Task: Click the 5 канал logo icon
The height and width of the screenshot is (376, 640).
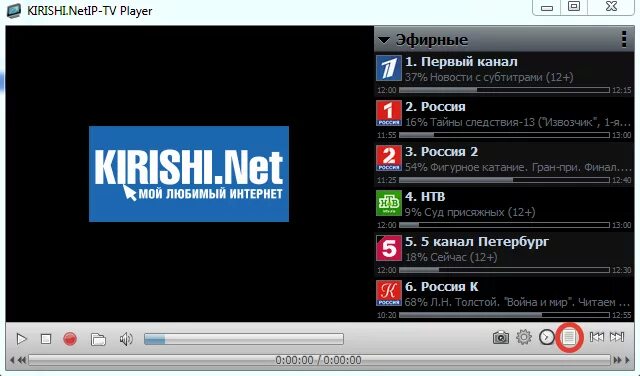Action: (389, 248)
